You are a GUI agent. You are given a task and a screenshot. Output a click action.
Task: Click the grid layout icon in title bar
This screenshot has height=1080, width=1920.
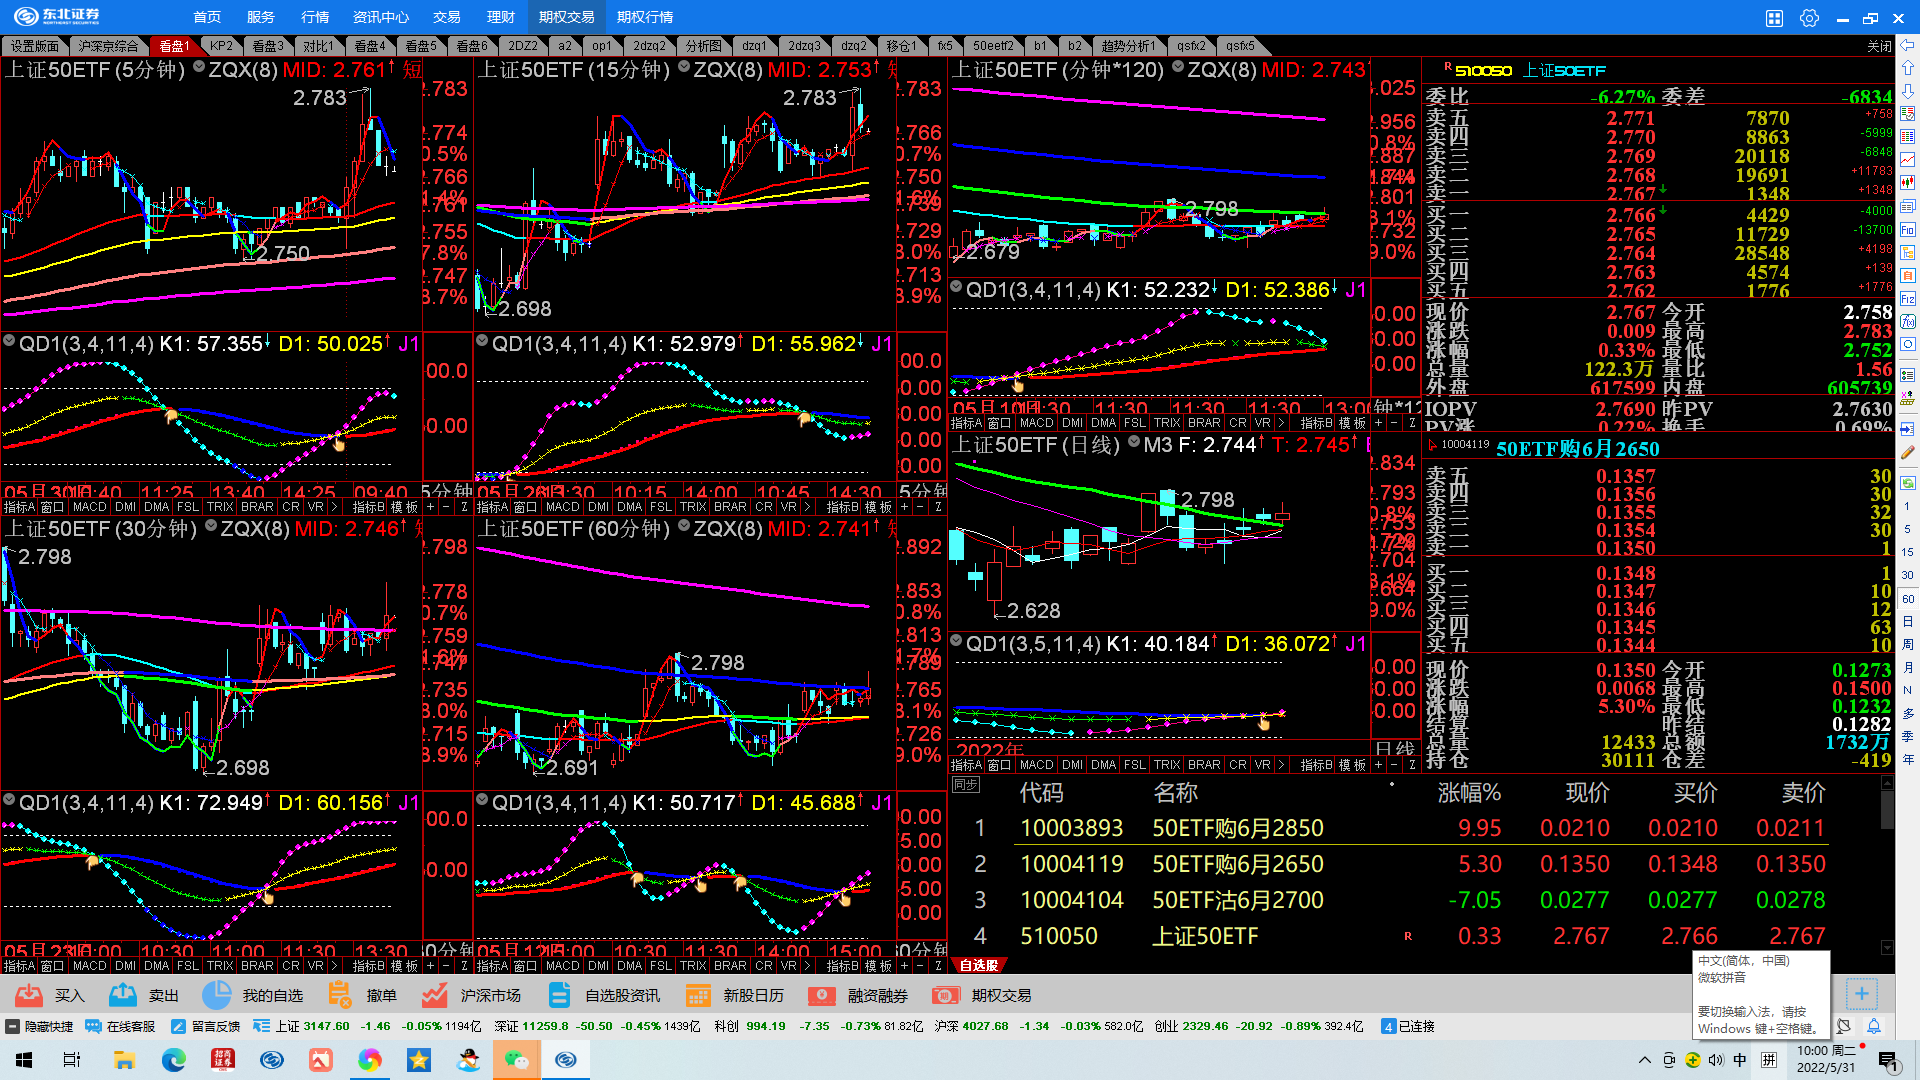pos(1774,17)
